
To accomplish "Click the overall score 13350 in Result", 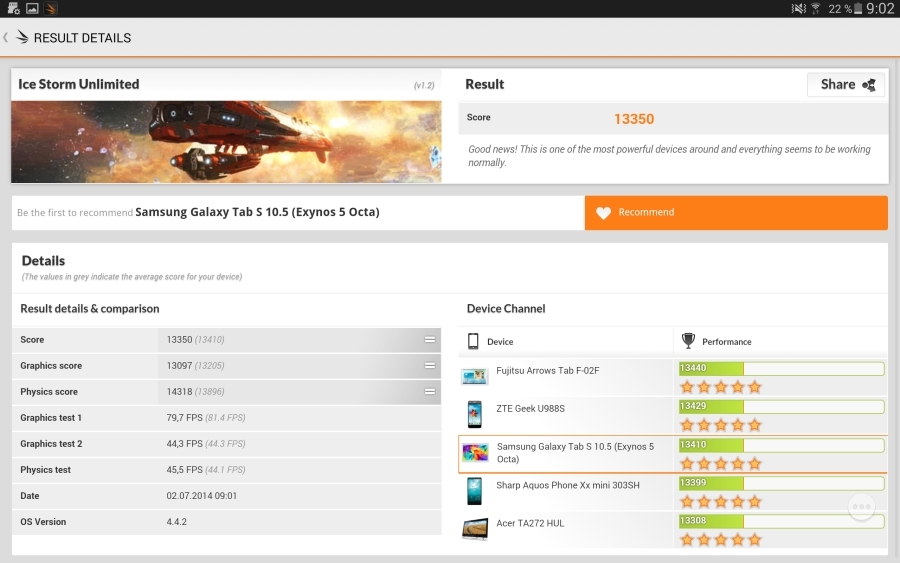I will pos(634,119).
